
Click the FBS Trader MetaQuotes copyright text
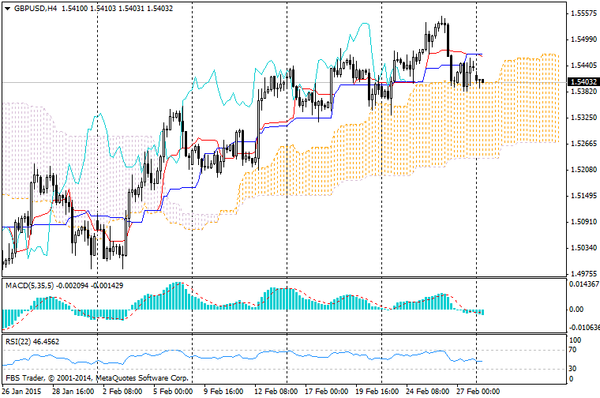tap(97, 378)
